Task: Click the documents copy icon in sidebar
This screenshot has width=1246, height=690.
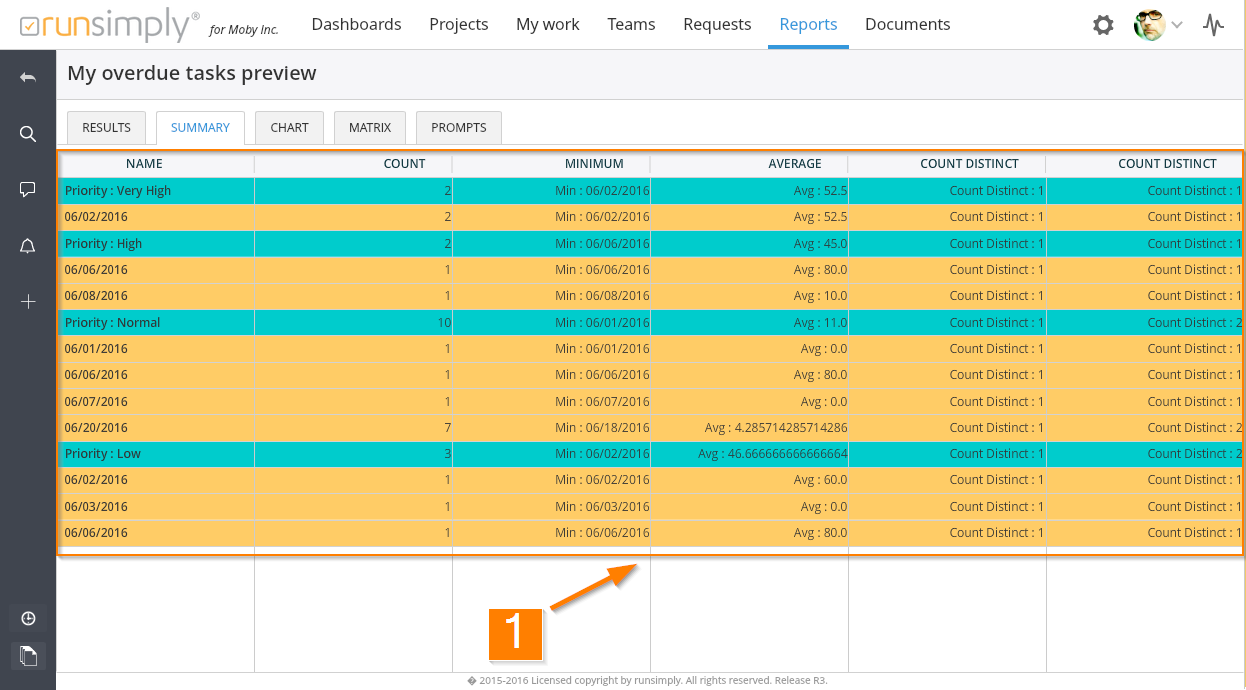Action: [x=28, y=656]
